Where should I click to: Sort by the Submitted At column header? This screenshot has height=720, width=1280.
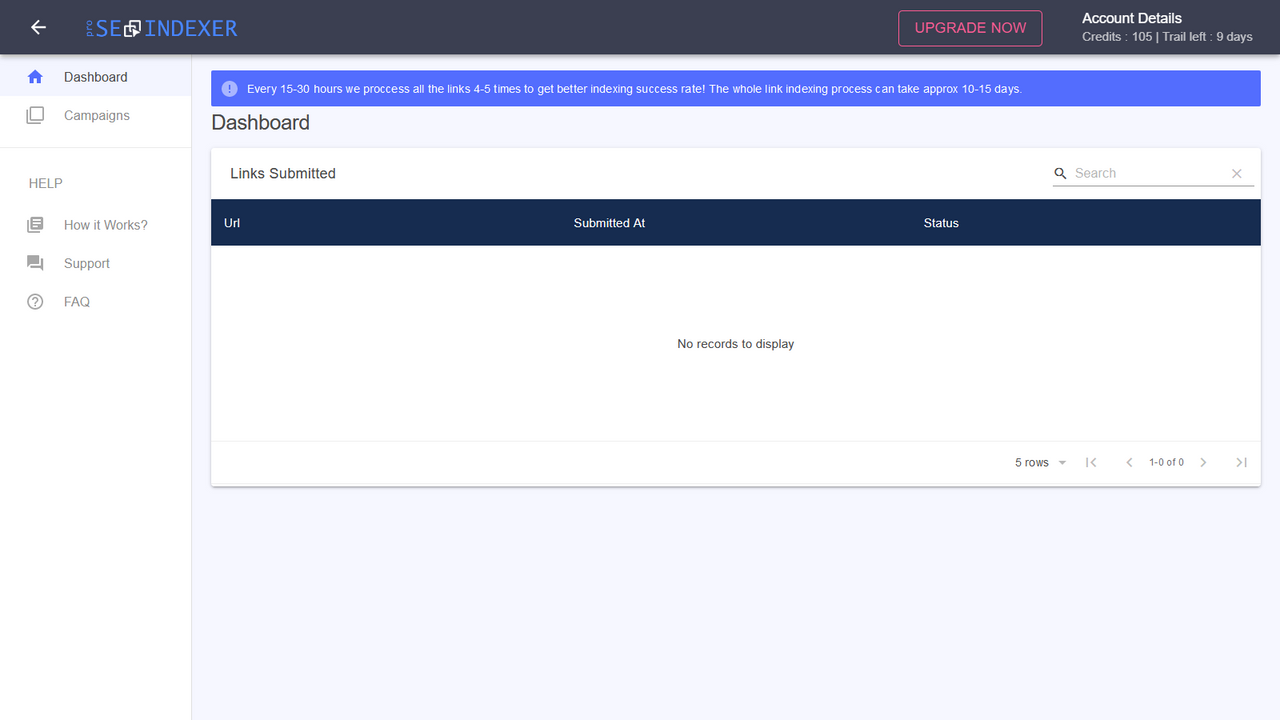click(x=609, y=223)
